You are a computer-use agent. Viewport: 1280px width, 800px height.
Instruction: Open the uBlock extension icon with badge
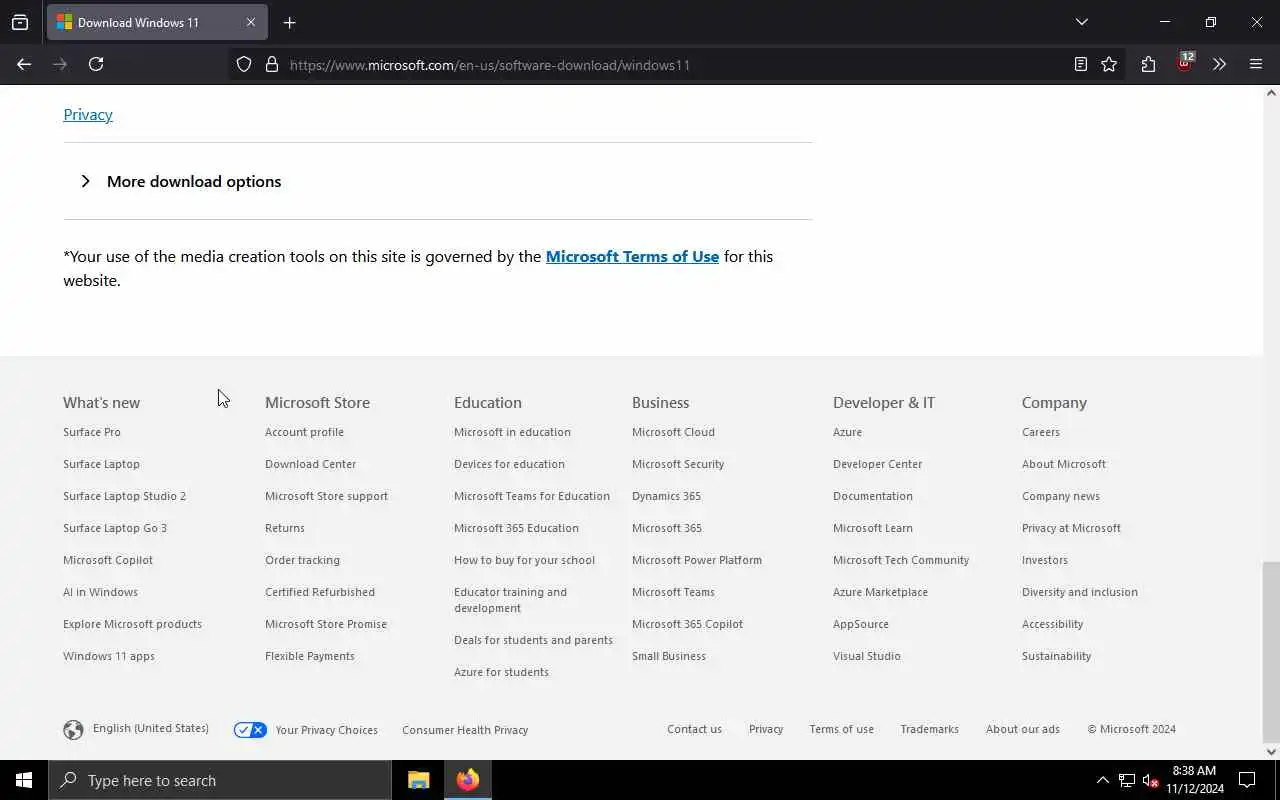(x=1184, y=63)
